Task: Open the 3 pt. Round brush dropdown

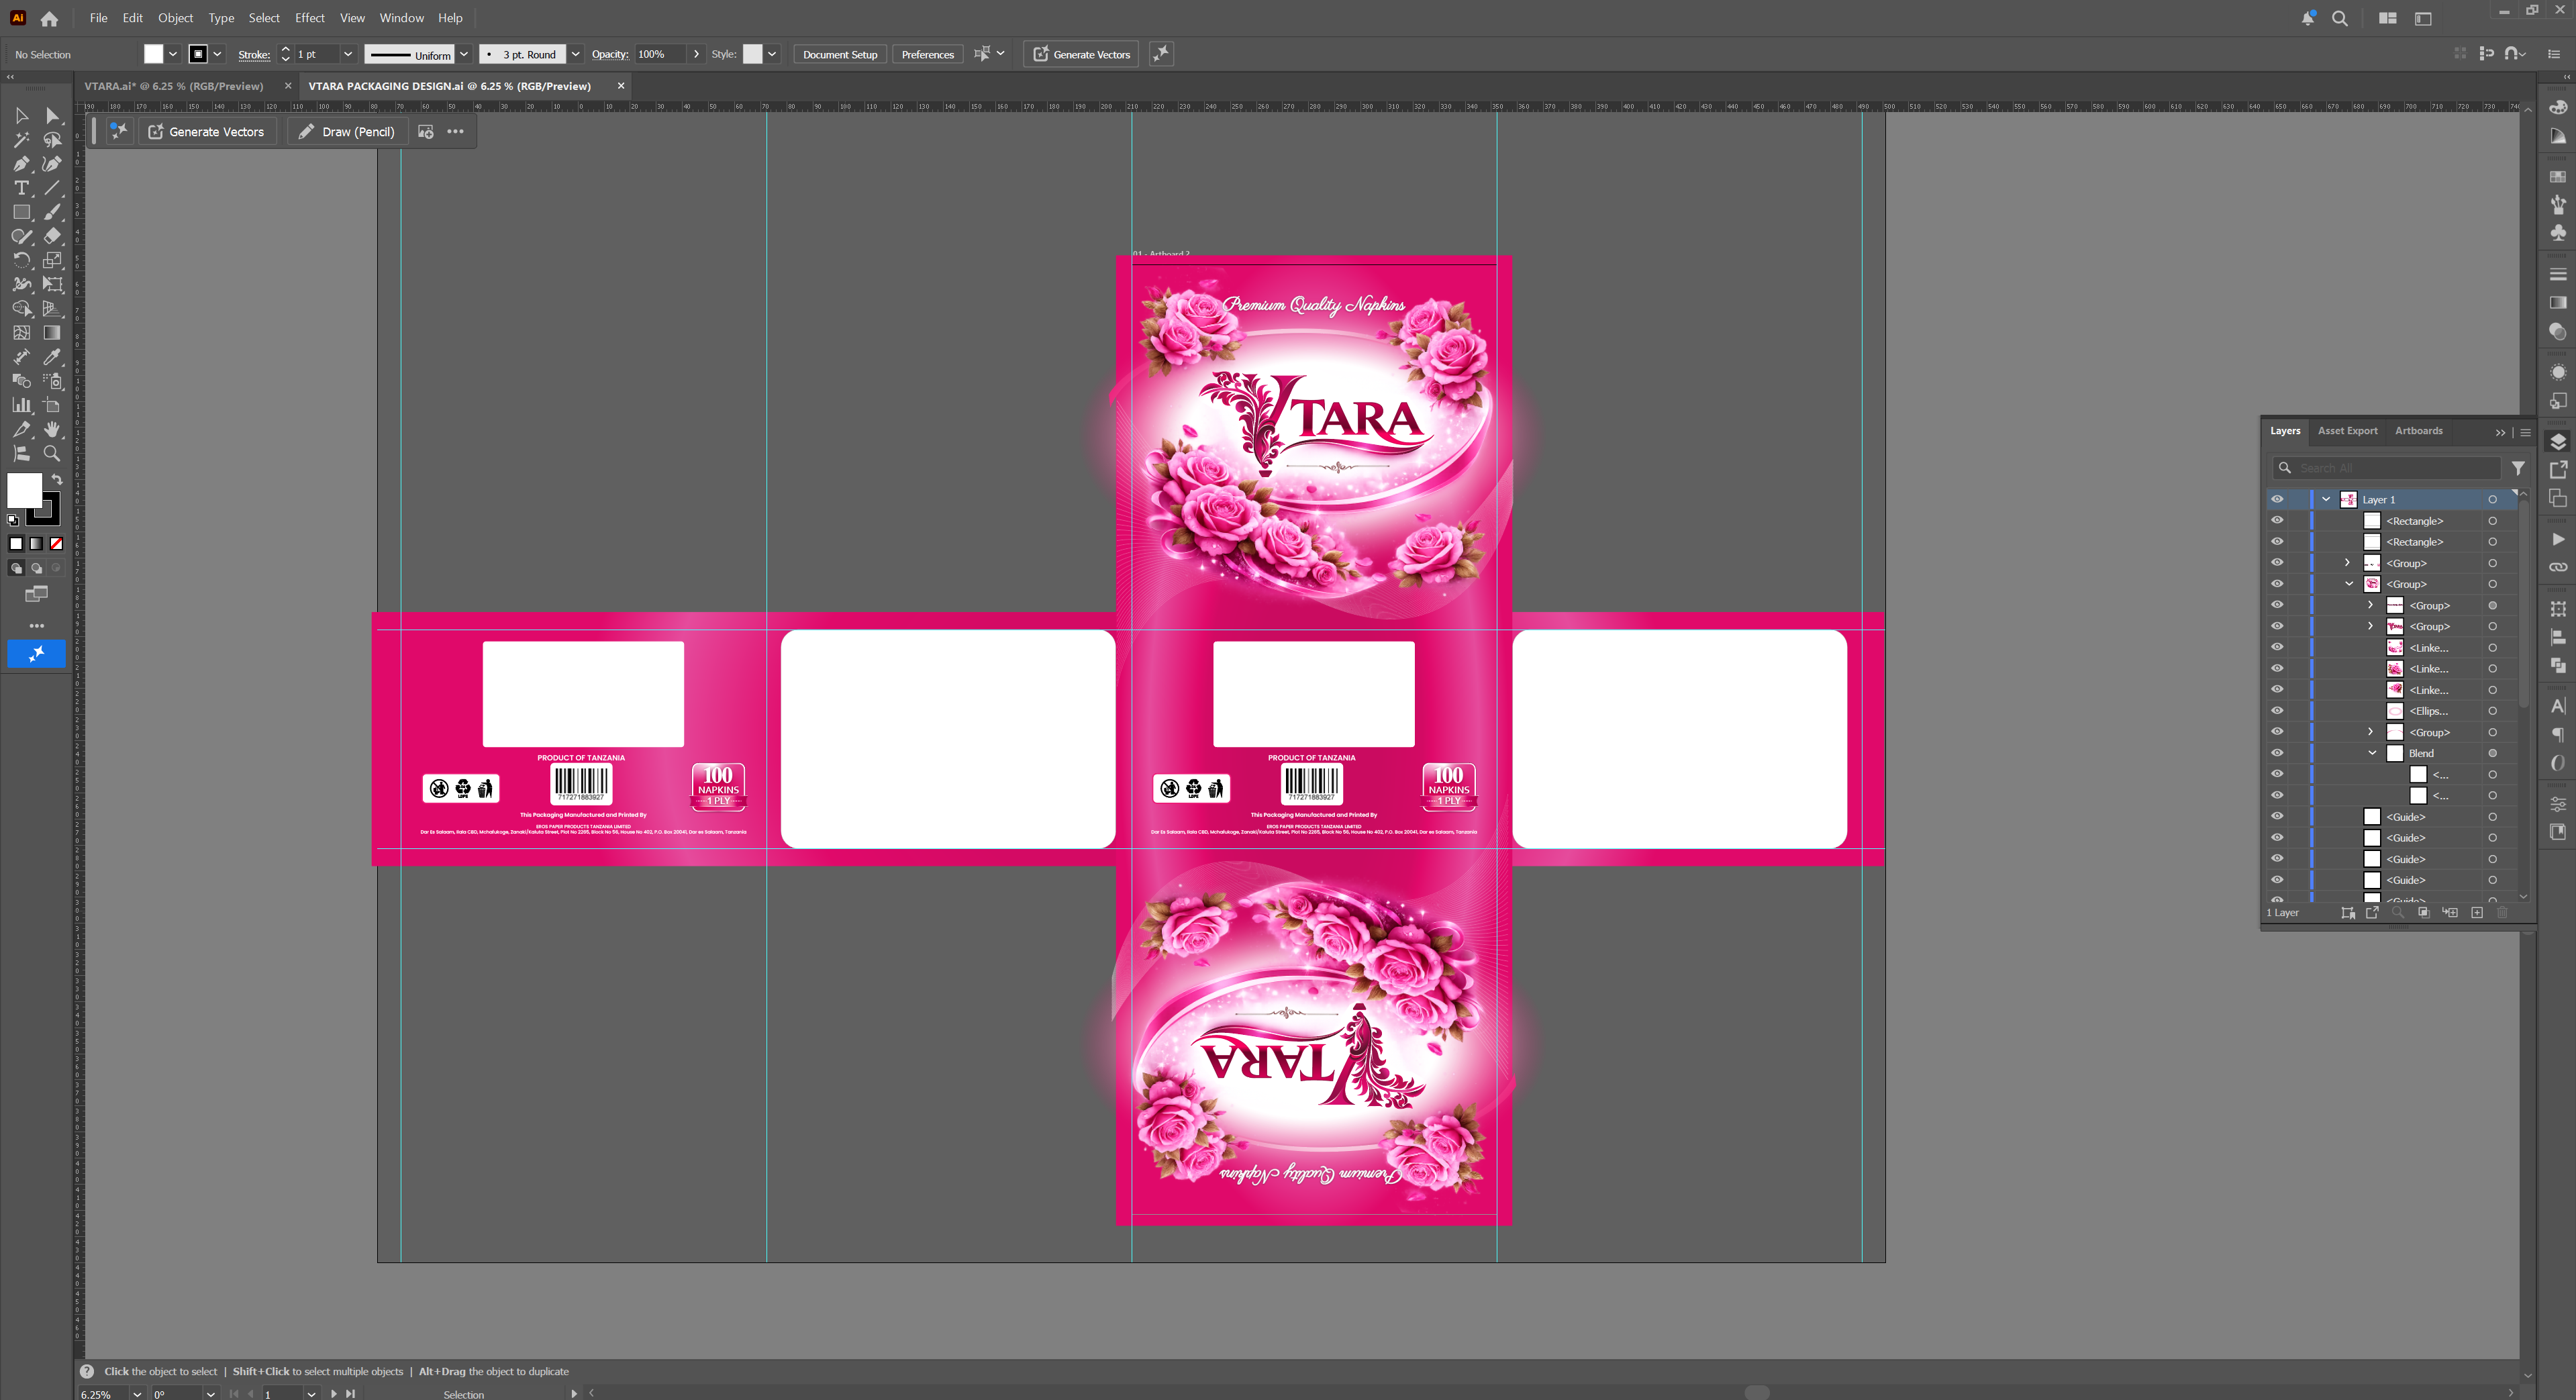Action: click(x=576, y=54)
